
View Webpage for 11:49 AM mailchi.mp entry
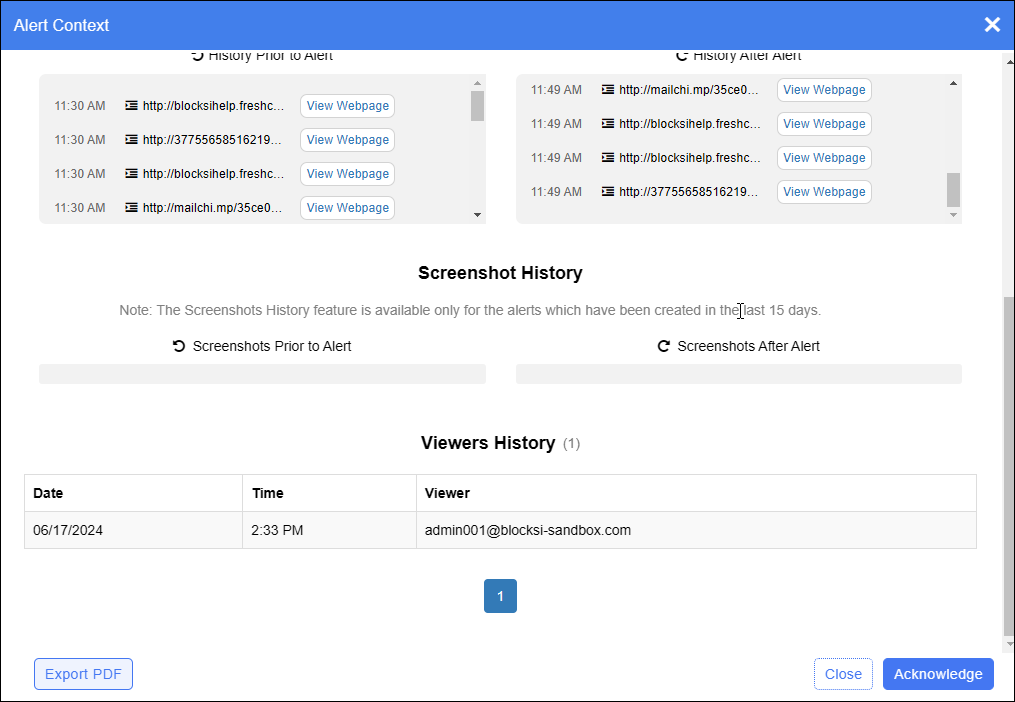824,90
